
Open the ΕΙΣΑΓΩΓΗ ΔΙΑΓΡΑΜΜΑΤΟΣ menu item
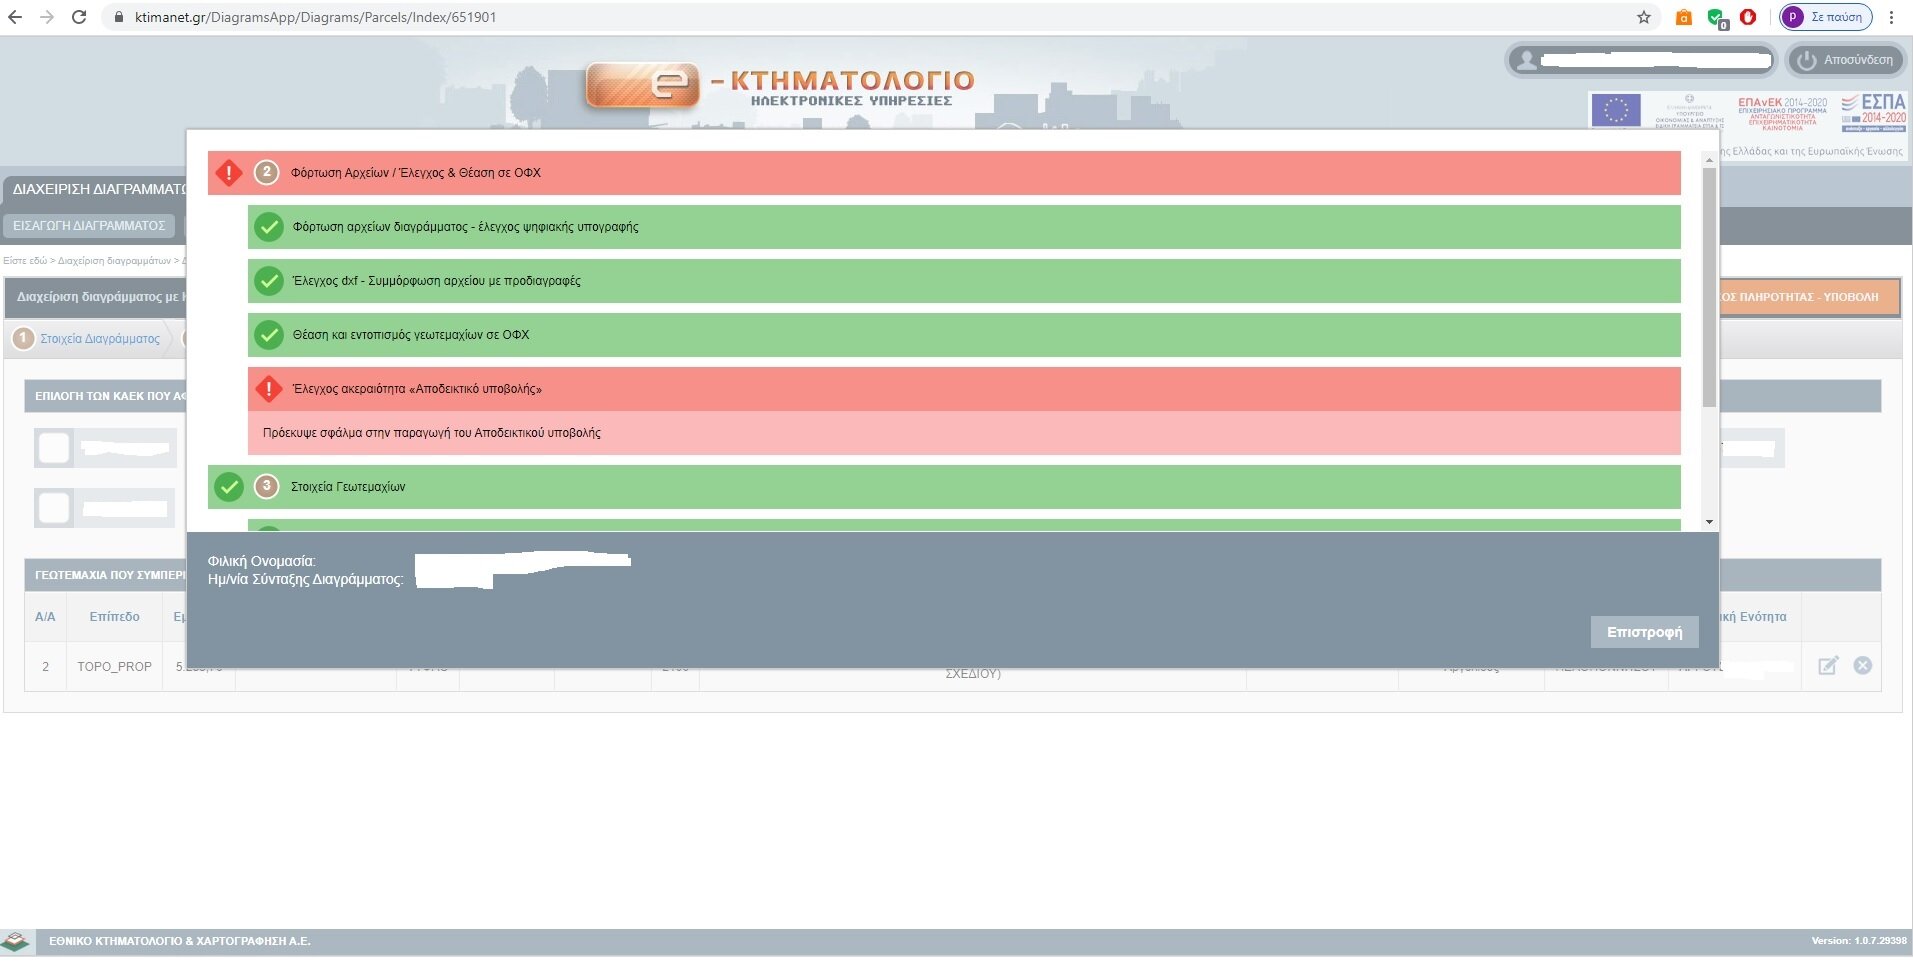click(x=89, y=226)
